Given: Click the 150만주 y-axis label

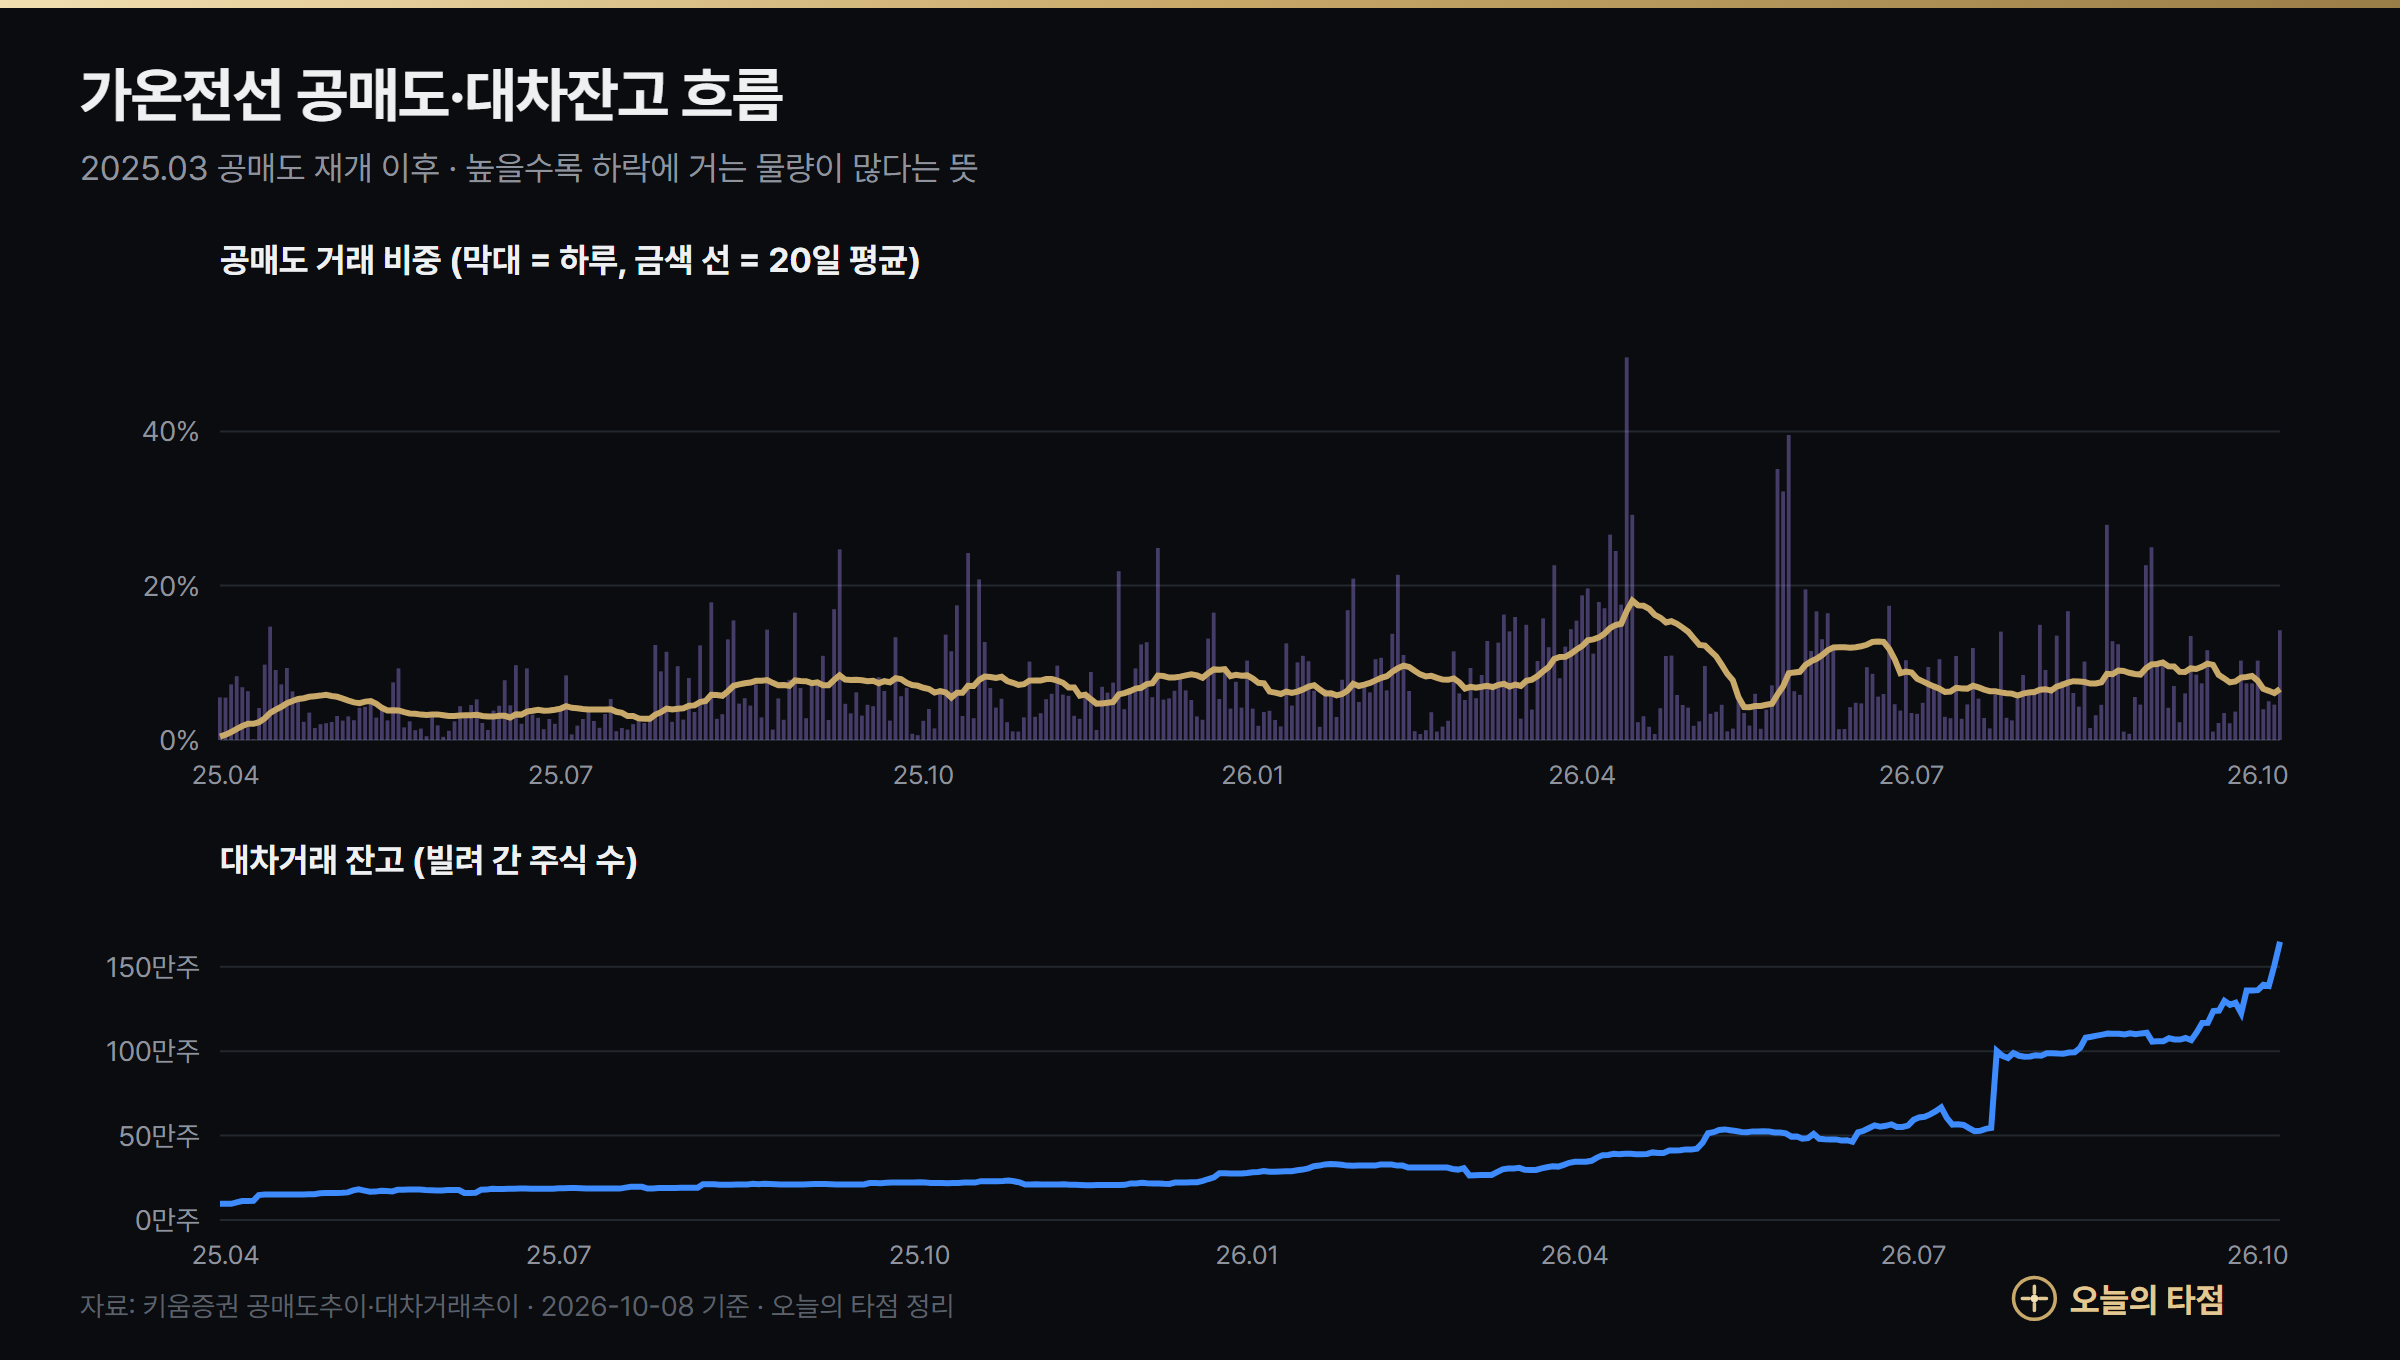Looking at the screenshot, I should click(153, 967).
